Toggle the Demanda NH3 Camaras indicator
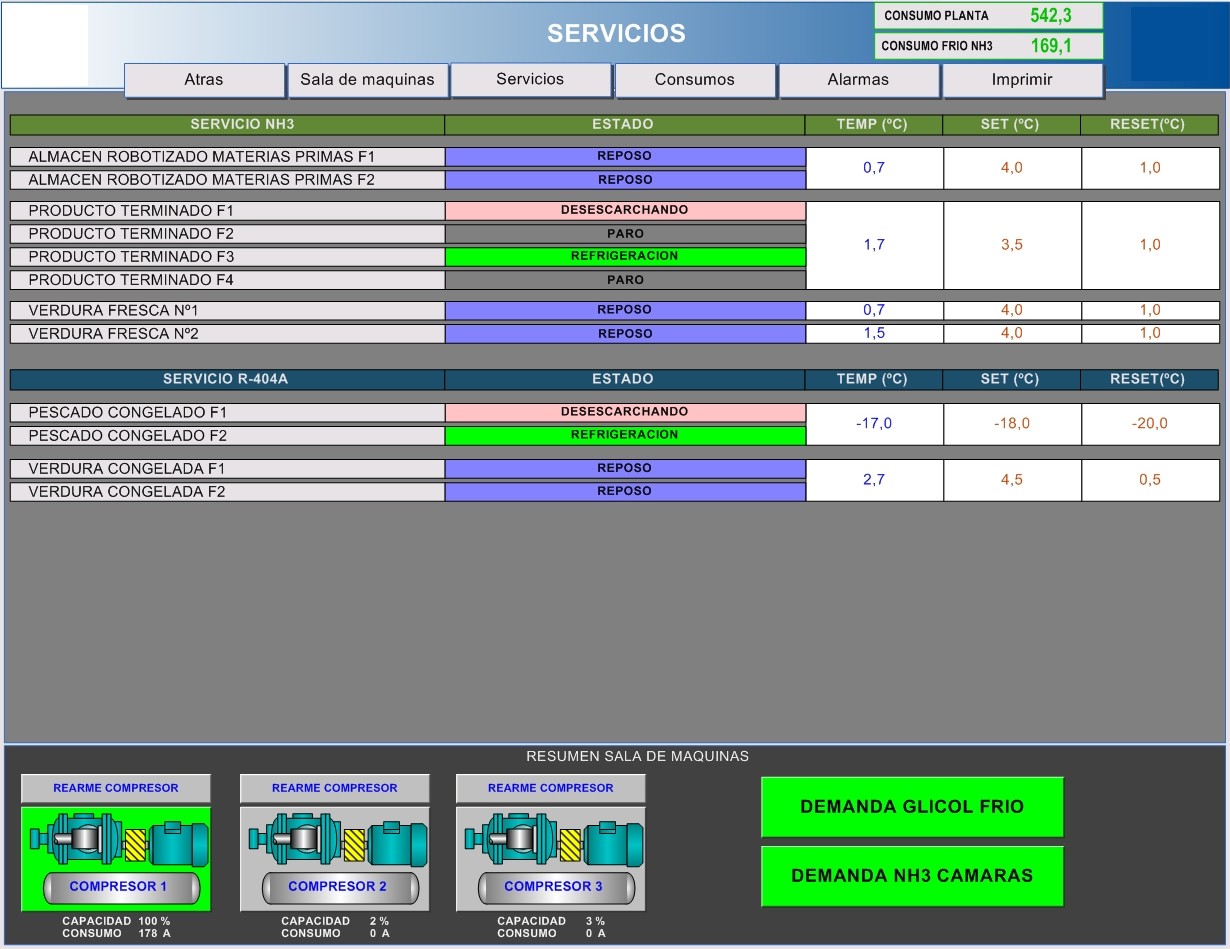 coord(912,876)
